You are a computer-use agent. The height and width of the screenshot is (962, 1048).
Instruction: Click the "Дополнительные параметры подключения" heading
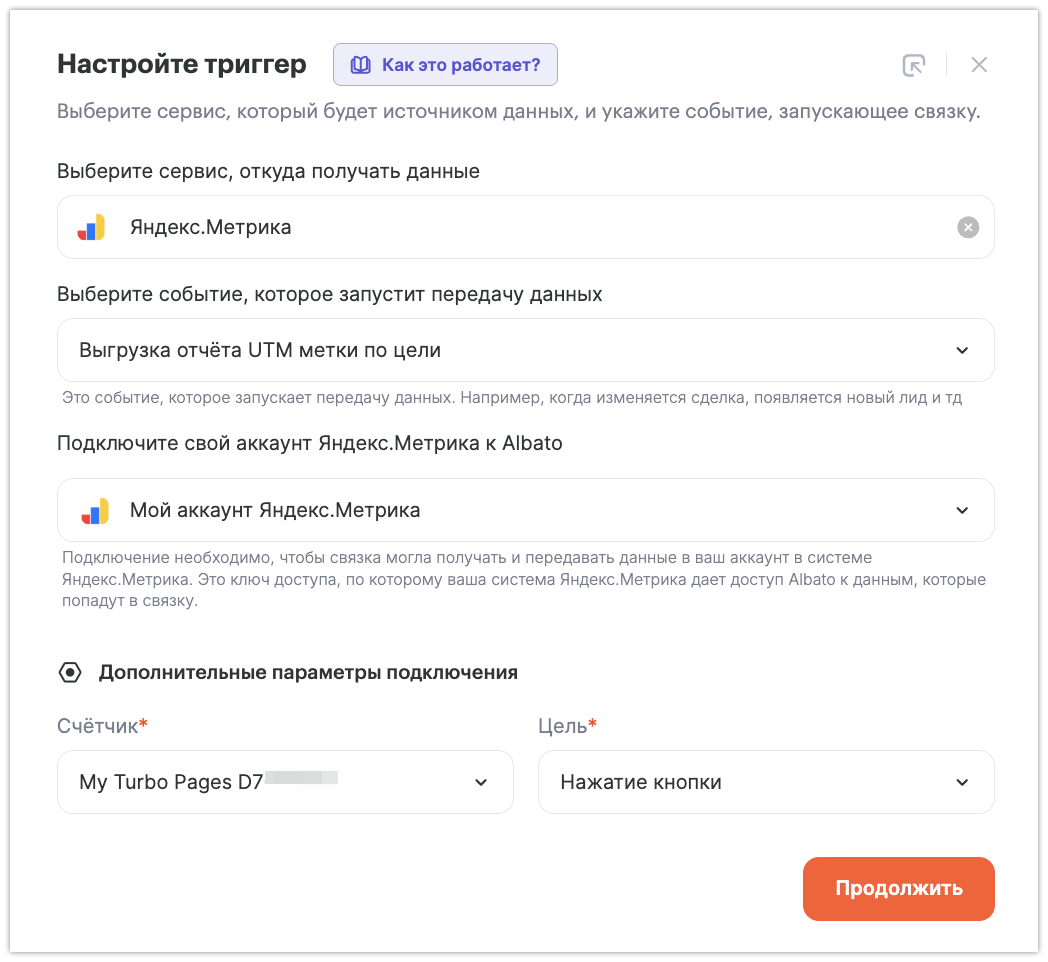[308, 672]
